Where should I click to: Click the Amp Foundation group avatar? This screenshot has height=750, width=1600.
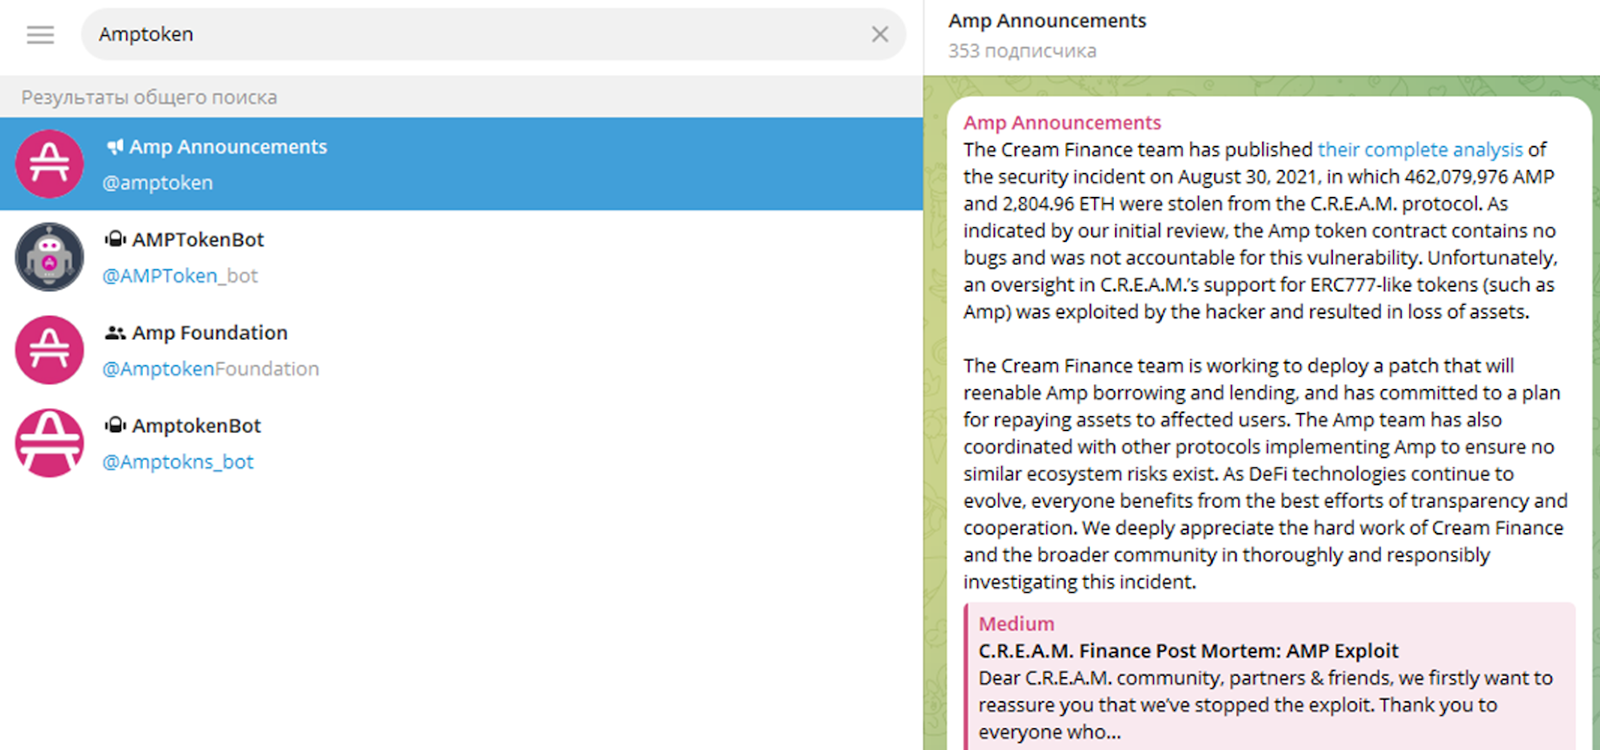(50, 350)
